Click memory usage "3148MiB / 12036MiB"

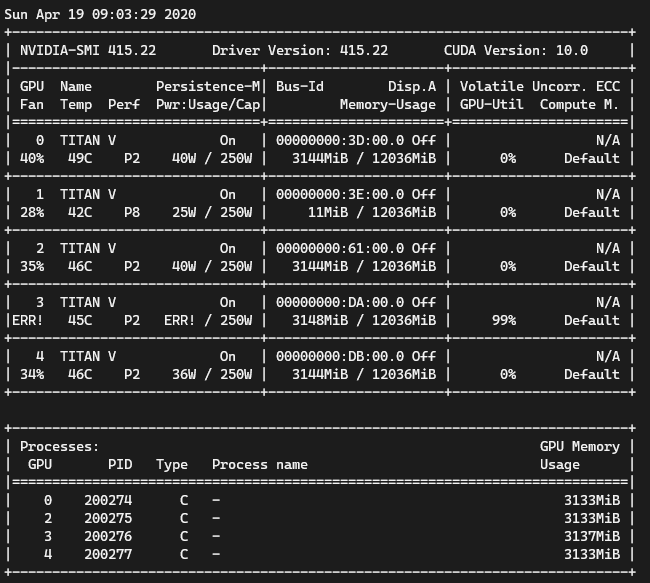(x=364, y=321)
